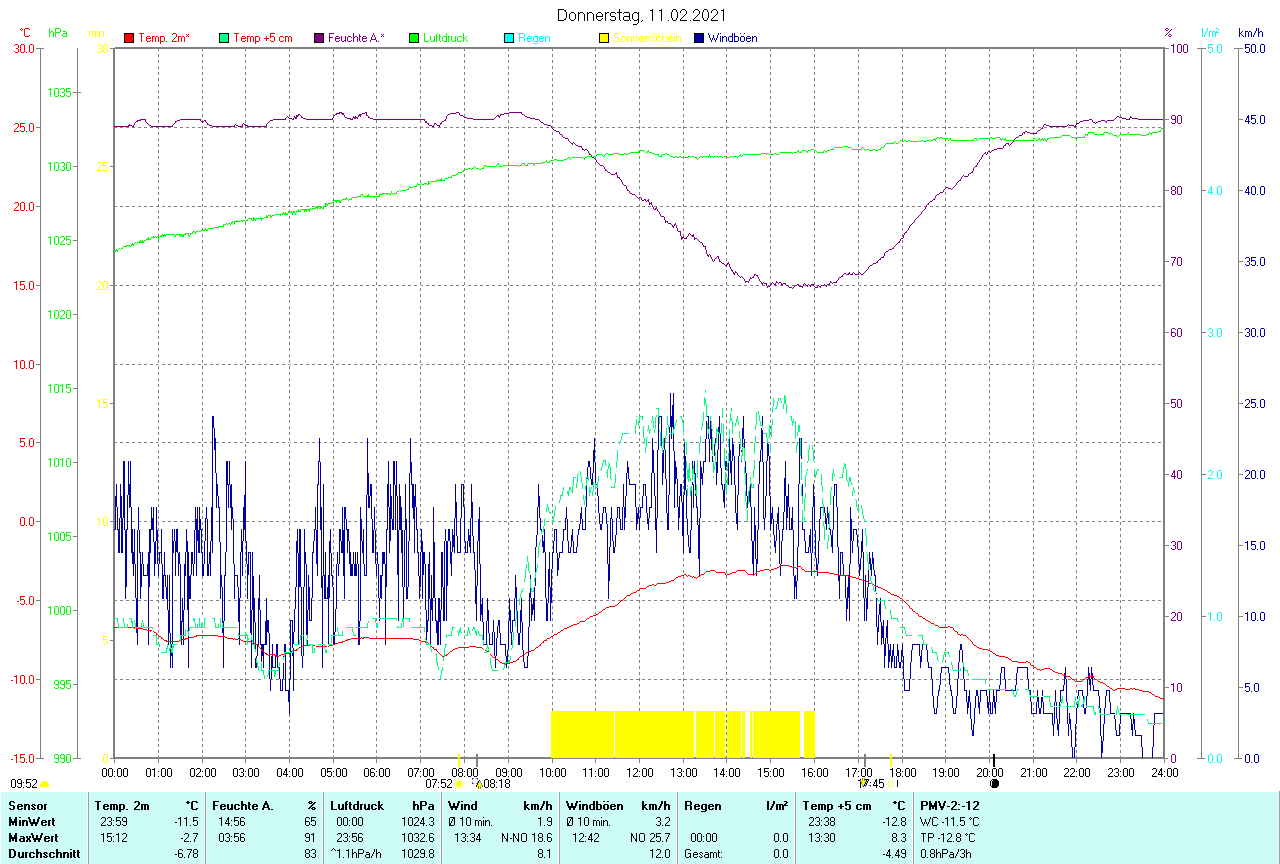Image resolution: width=1280 pixels, height=864 pixels.
Task: Click the MinWert row label
Action: tap(32, 821)
